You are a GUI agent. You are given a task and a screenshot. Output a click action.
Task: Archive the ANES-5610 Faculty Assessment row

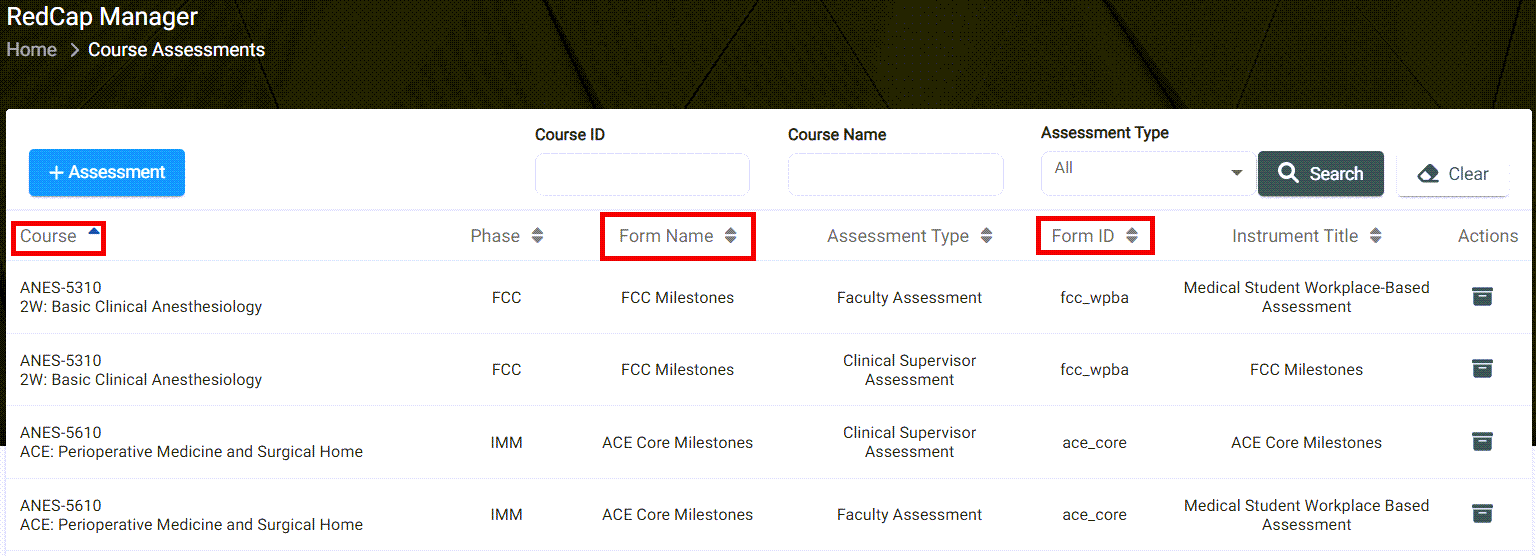[x=1482, y=514]
